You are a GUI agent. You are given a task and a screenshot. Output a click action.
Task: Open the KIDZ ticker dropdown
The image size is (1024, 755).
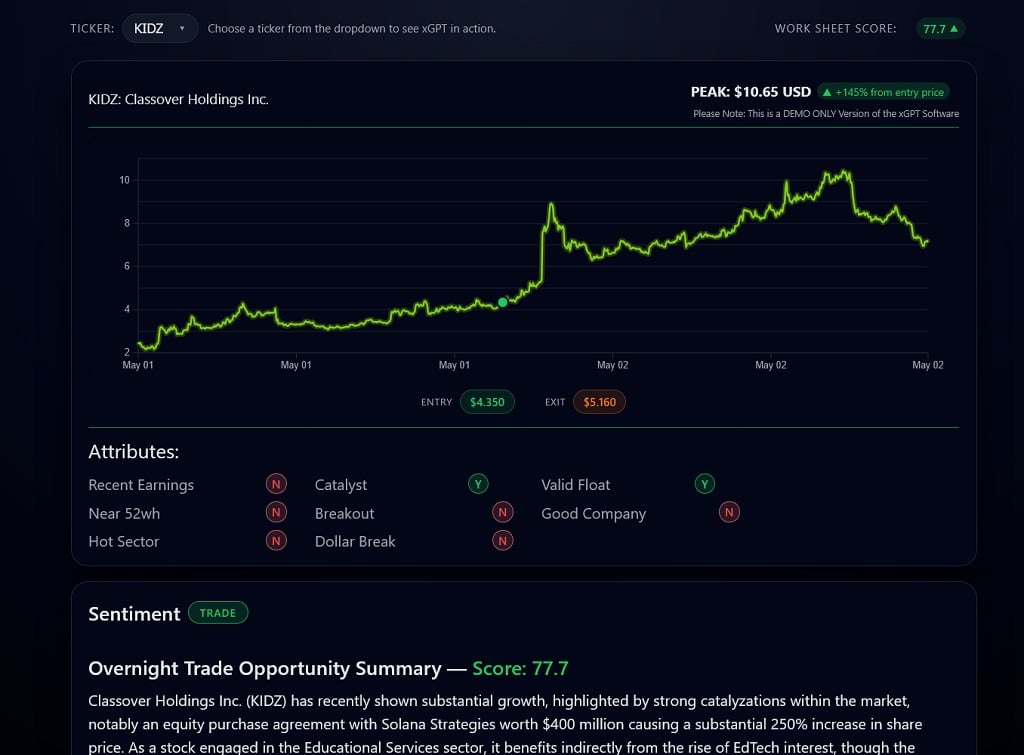160,28
